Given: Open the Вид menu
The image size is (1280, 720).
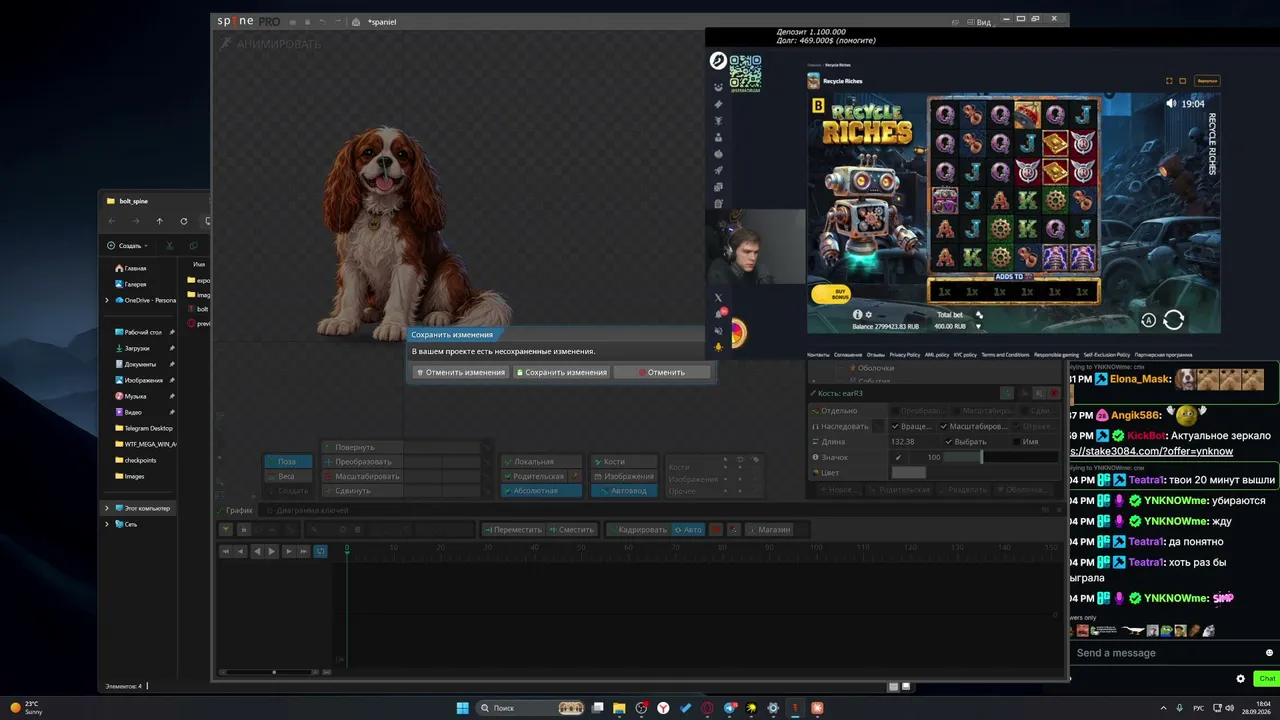Looking at the screenshot, I should tap(984, 21).
